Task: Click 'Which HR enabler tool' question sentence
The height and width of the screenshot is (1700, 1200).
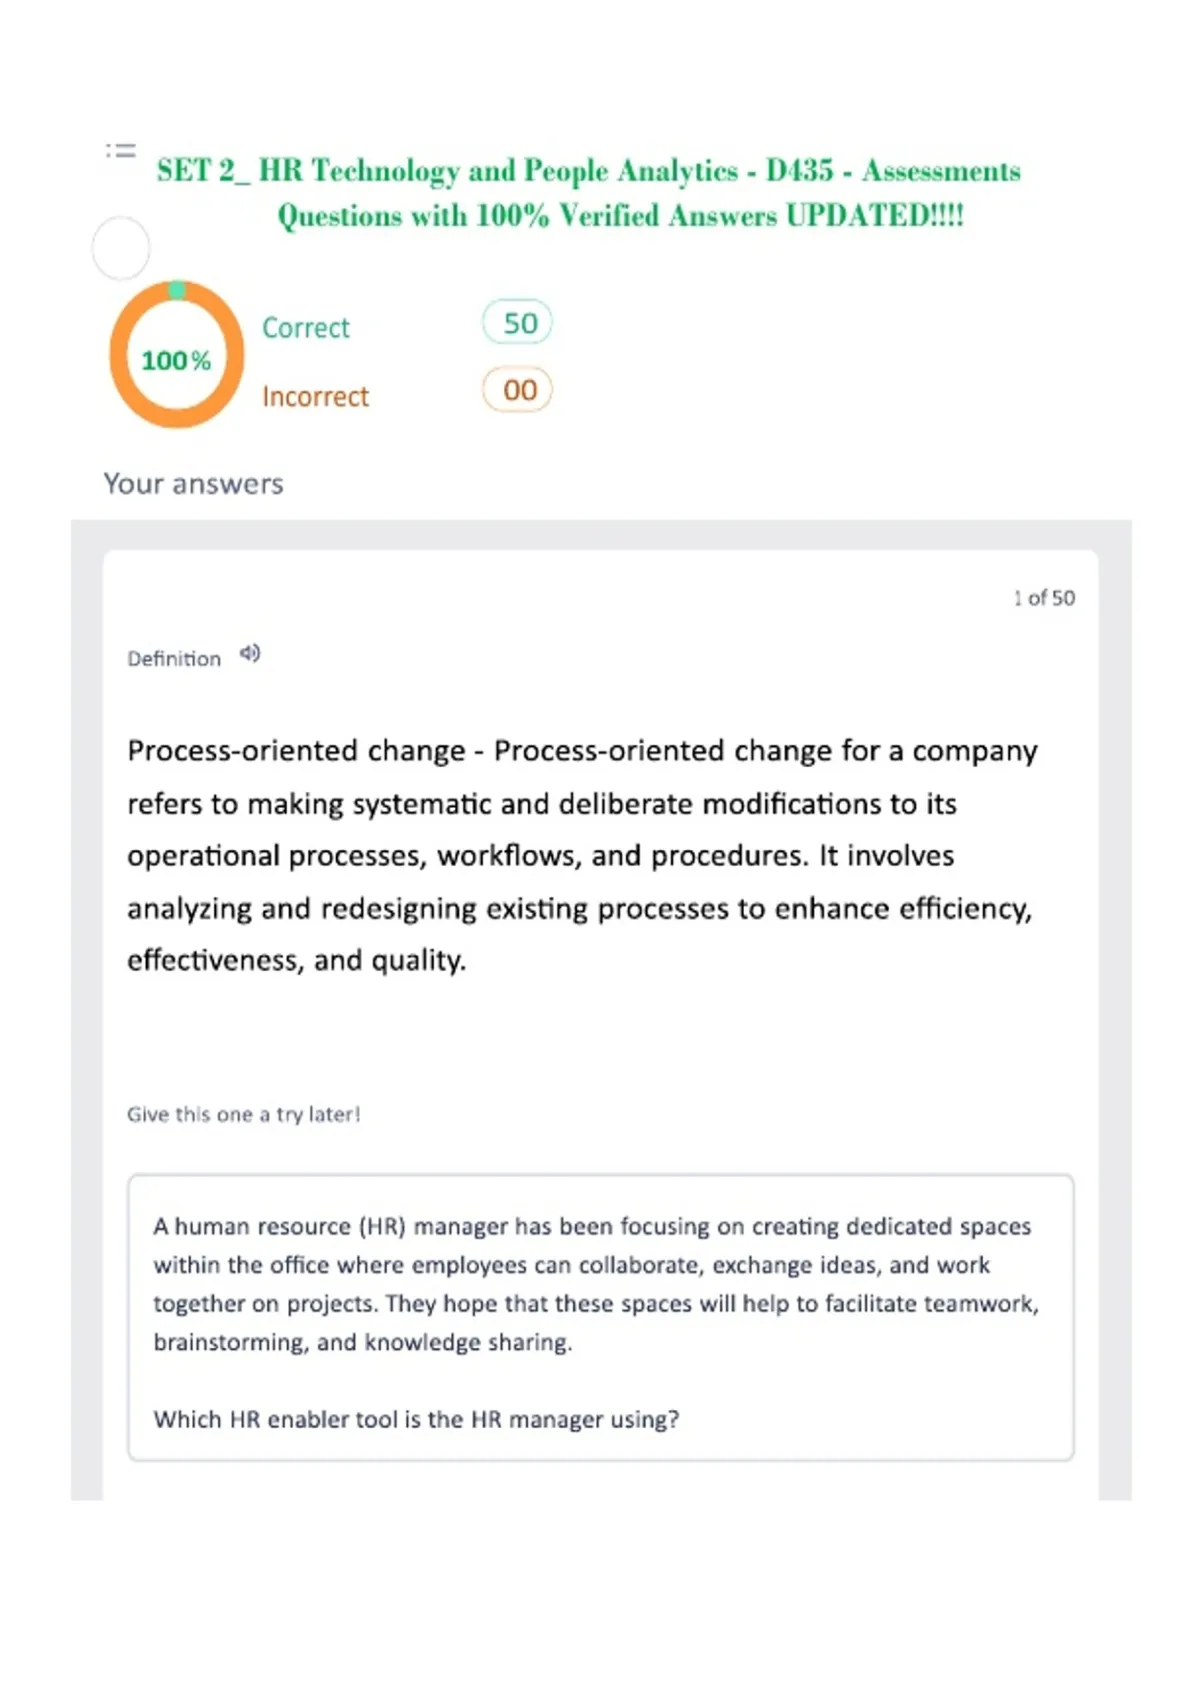Action: (417, 1420)
